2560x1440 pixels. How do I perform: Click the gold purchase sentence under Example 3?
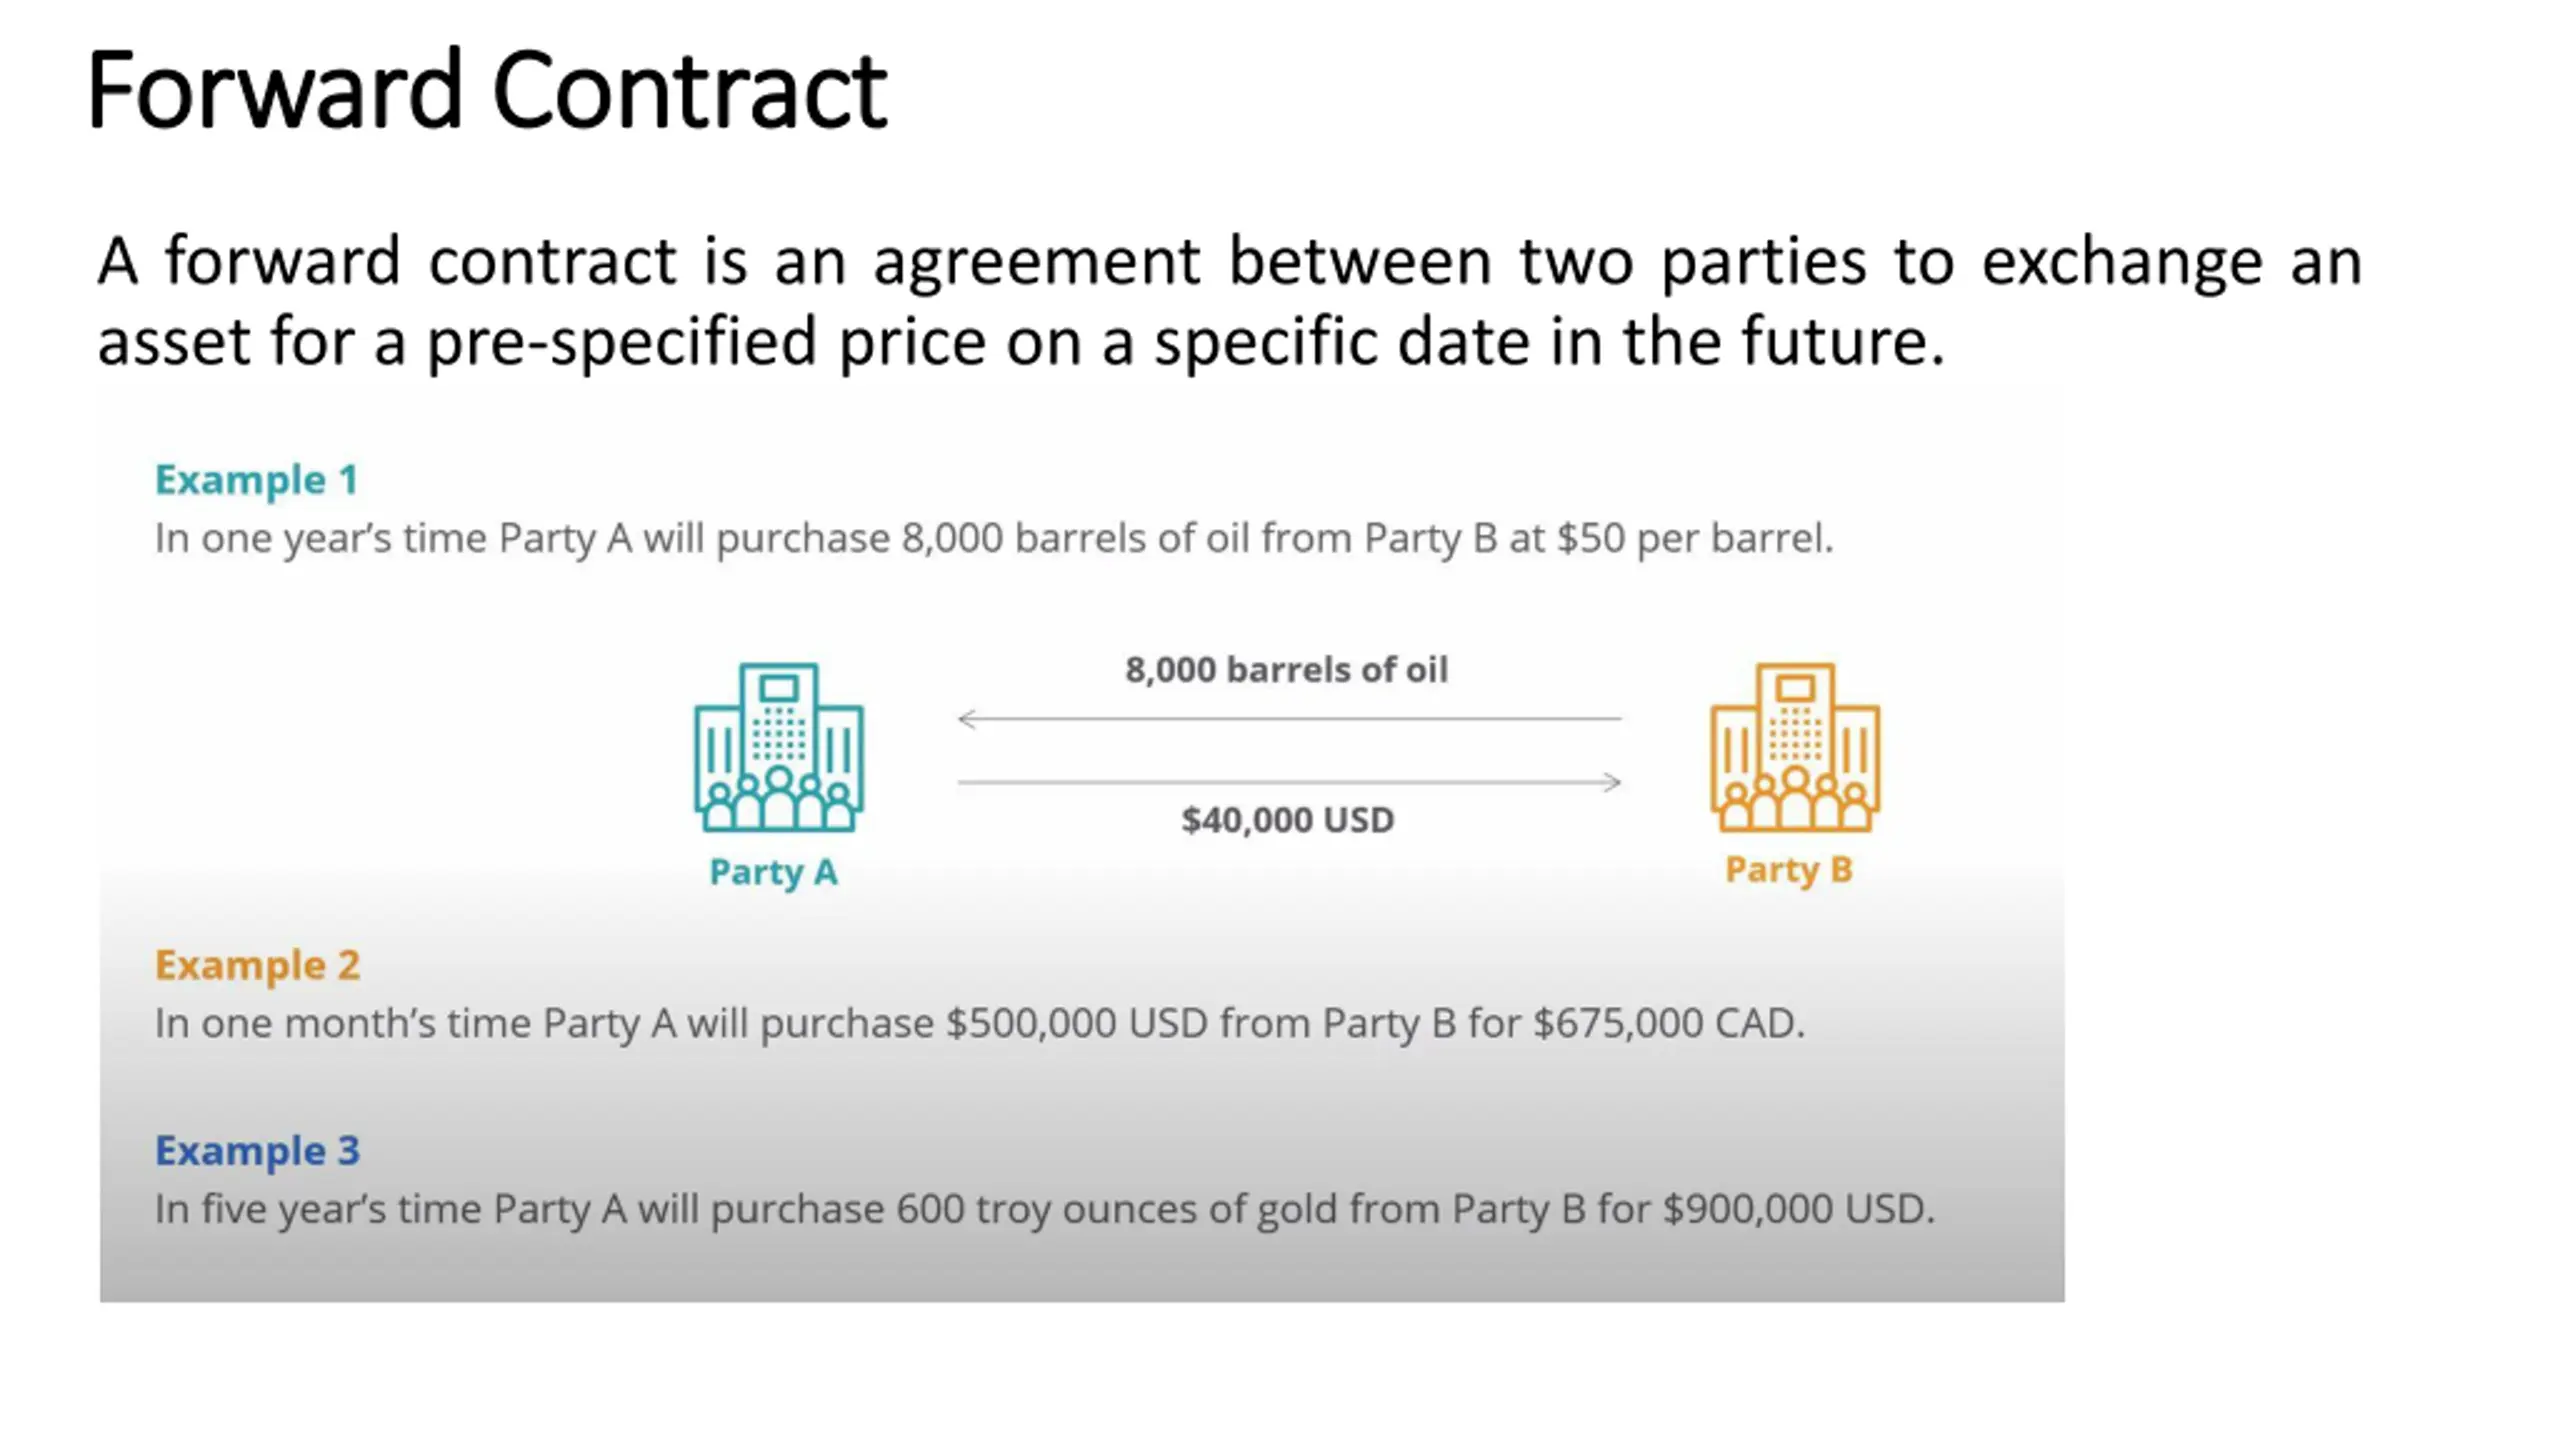1045,1210
